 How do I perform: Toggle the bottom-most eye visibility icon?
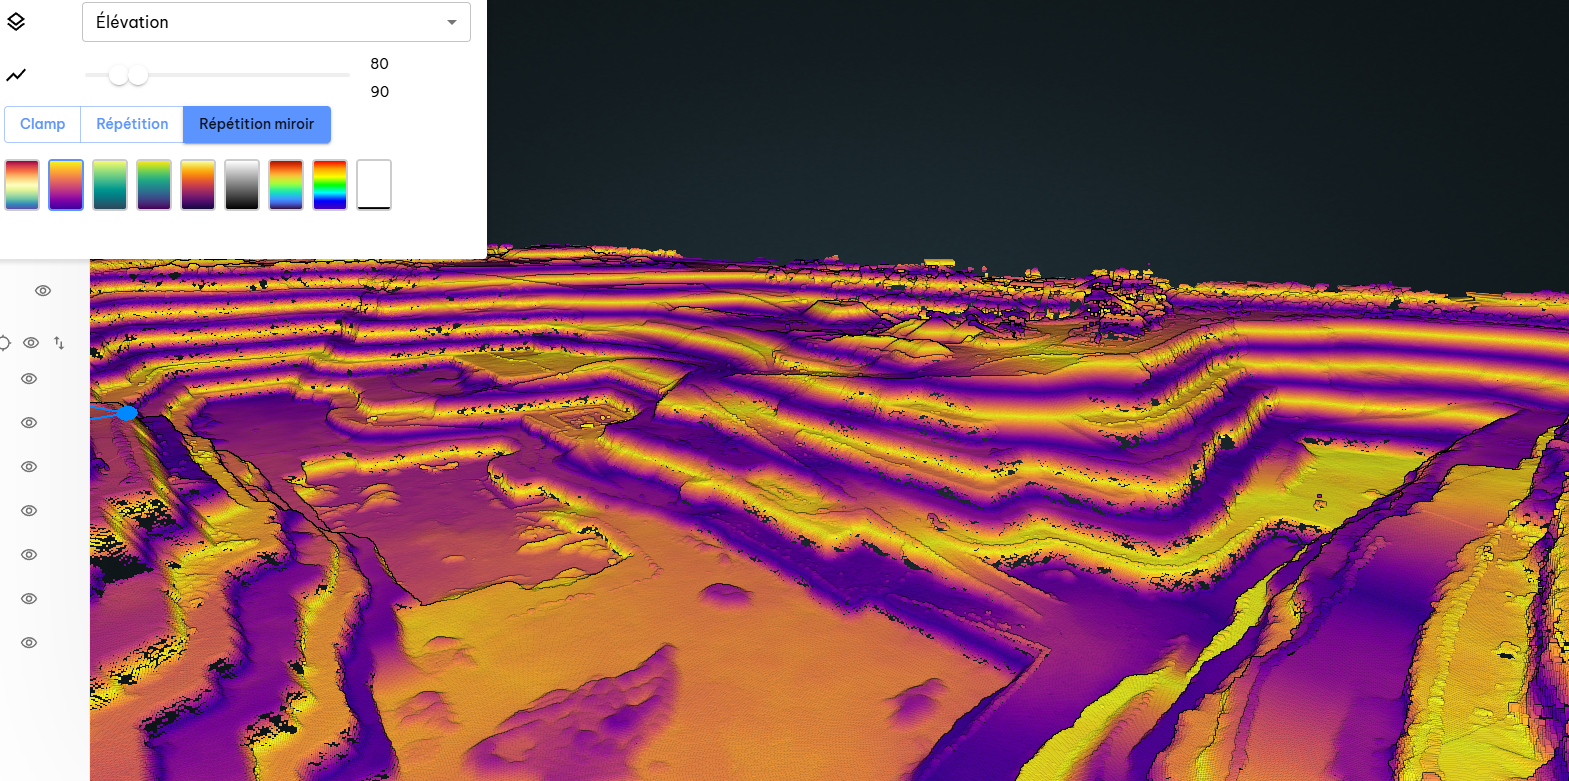click(29, 643)
